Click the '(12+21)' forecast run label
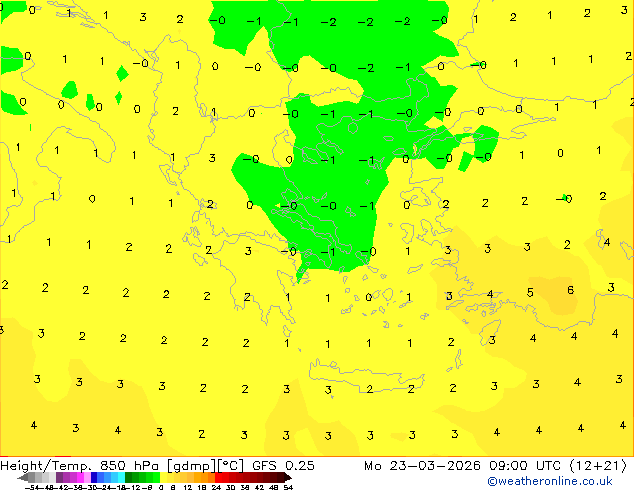The height and width of the screenshot is (490, 634). tap(598, 466)
